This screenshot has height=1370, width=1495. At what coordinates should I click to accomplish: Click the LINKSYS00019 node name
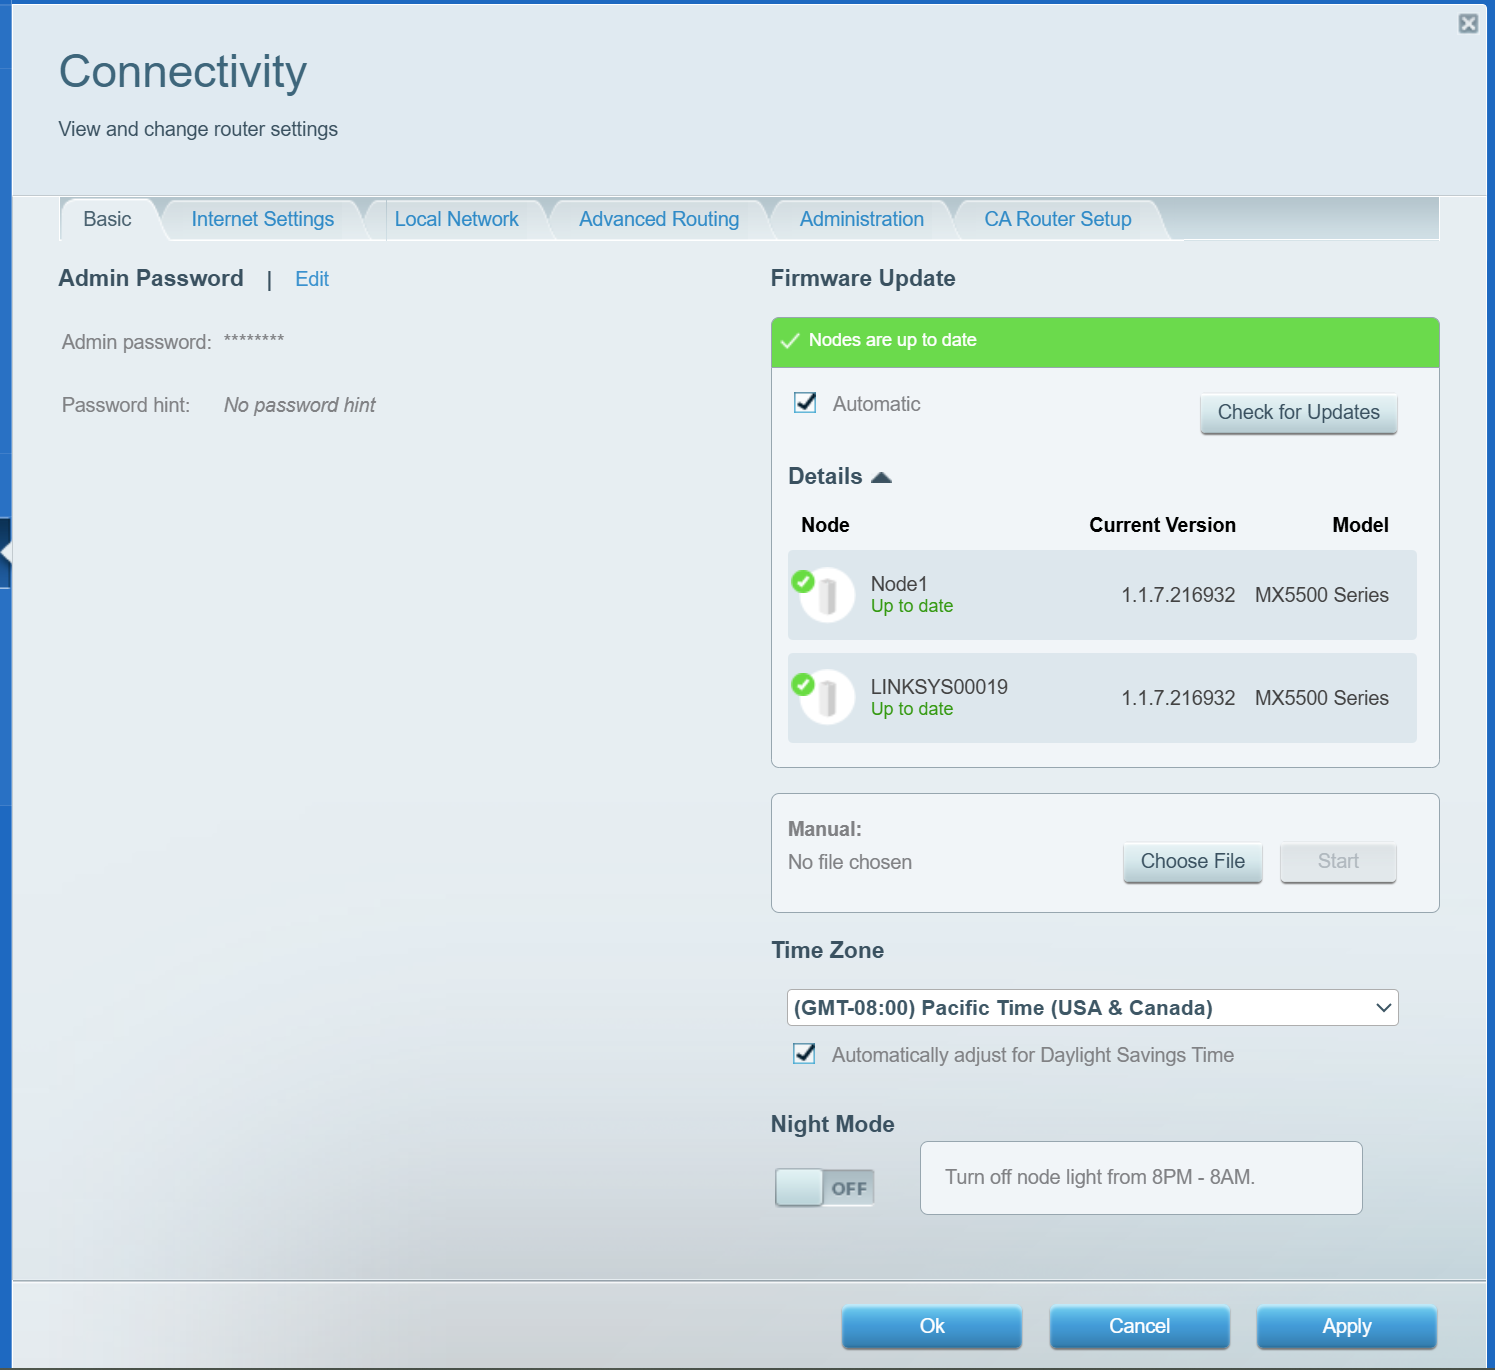coord(939,687)
